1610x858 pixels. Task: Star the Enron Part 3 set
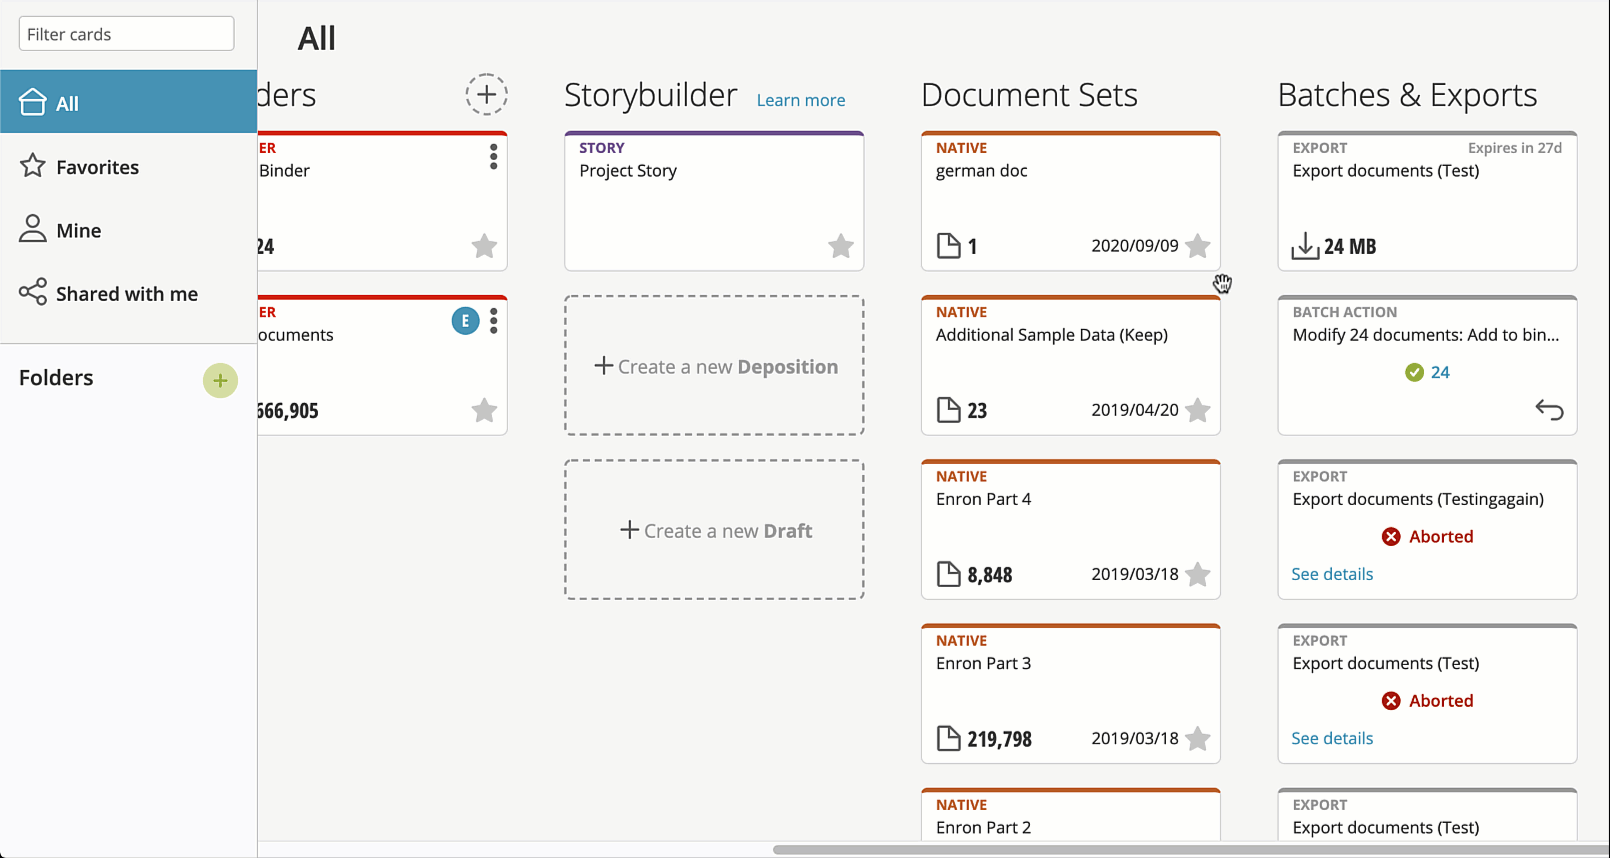click(1197, 738)
